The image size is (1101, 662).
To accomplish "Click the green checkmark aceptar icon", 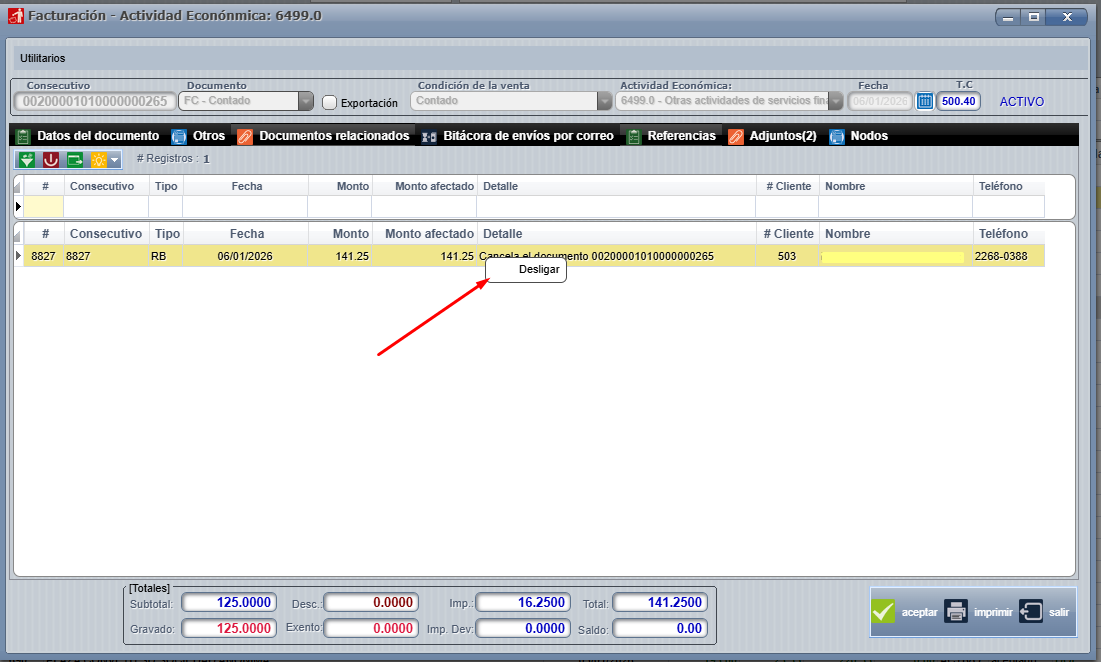I will tap(883, 612).
